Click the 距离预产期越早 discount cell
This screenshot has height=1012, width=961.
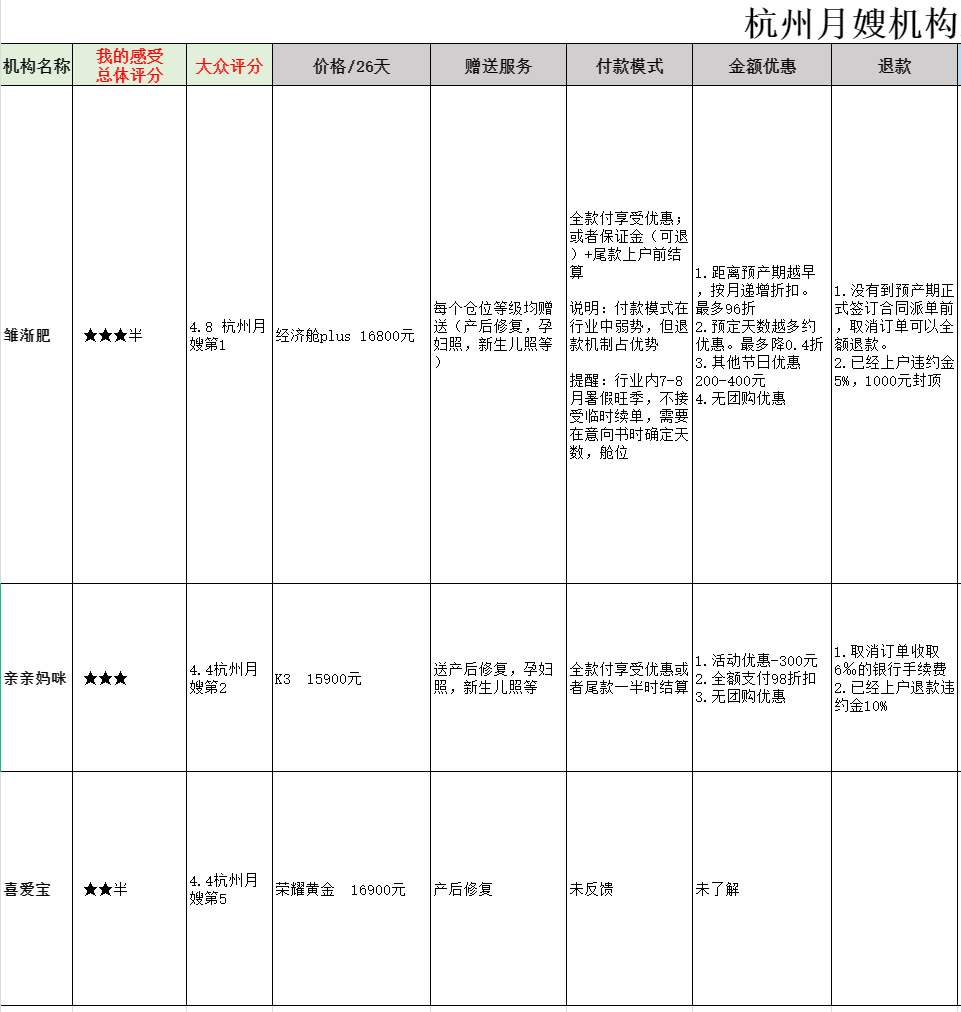click(x=762, y=335)
